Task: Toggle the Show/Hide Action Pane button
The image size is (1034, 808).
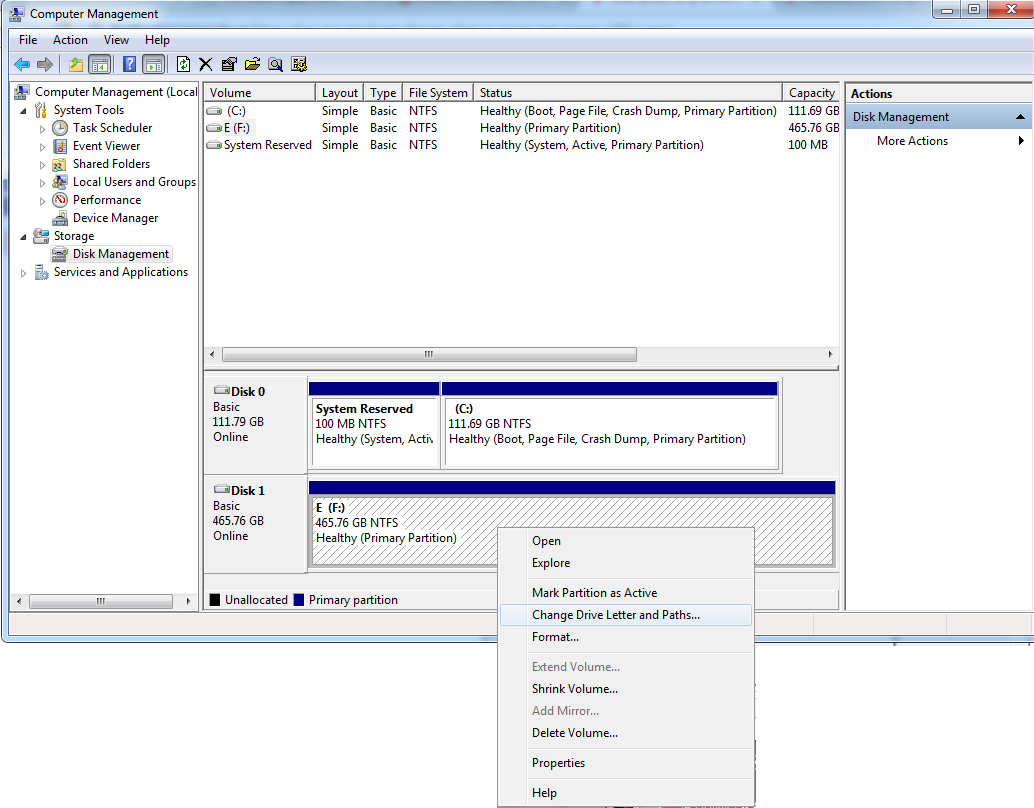Action: [x=153, y=64]
